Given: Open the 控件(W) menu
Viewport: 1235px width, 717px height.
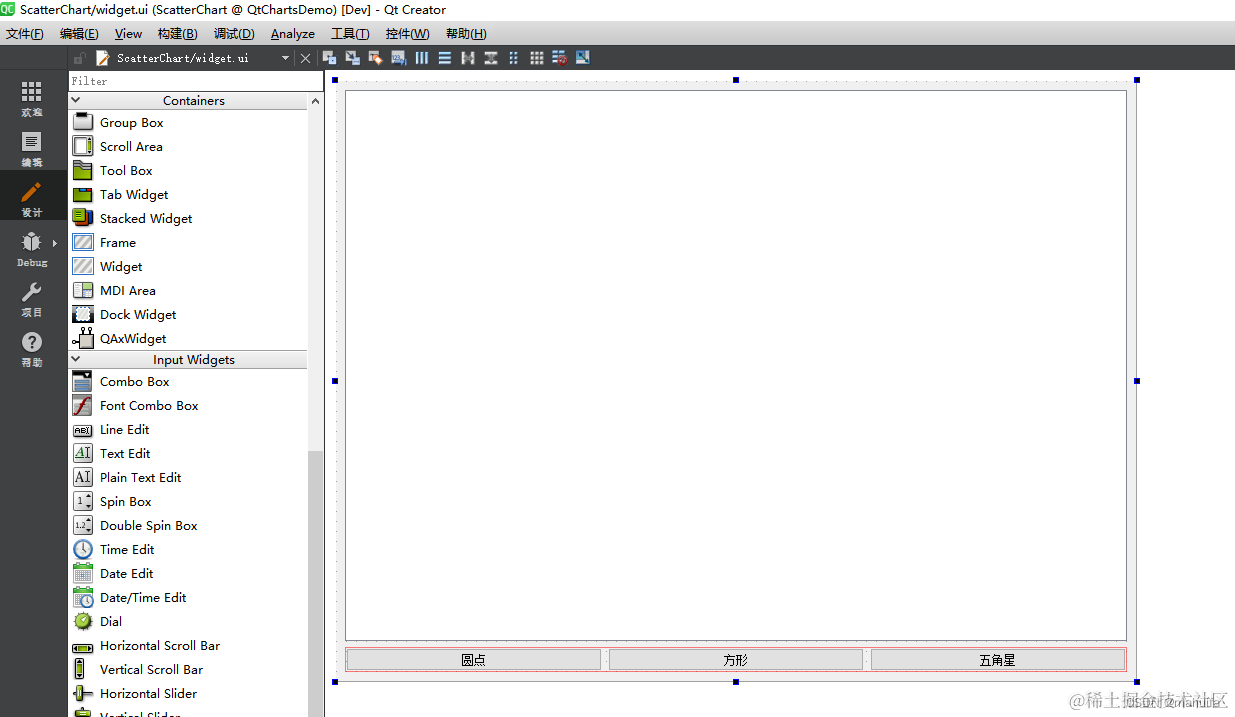Looking at the screenshot, I should pos(407,34).
